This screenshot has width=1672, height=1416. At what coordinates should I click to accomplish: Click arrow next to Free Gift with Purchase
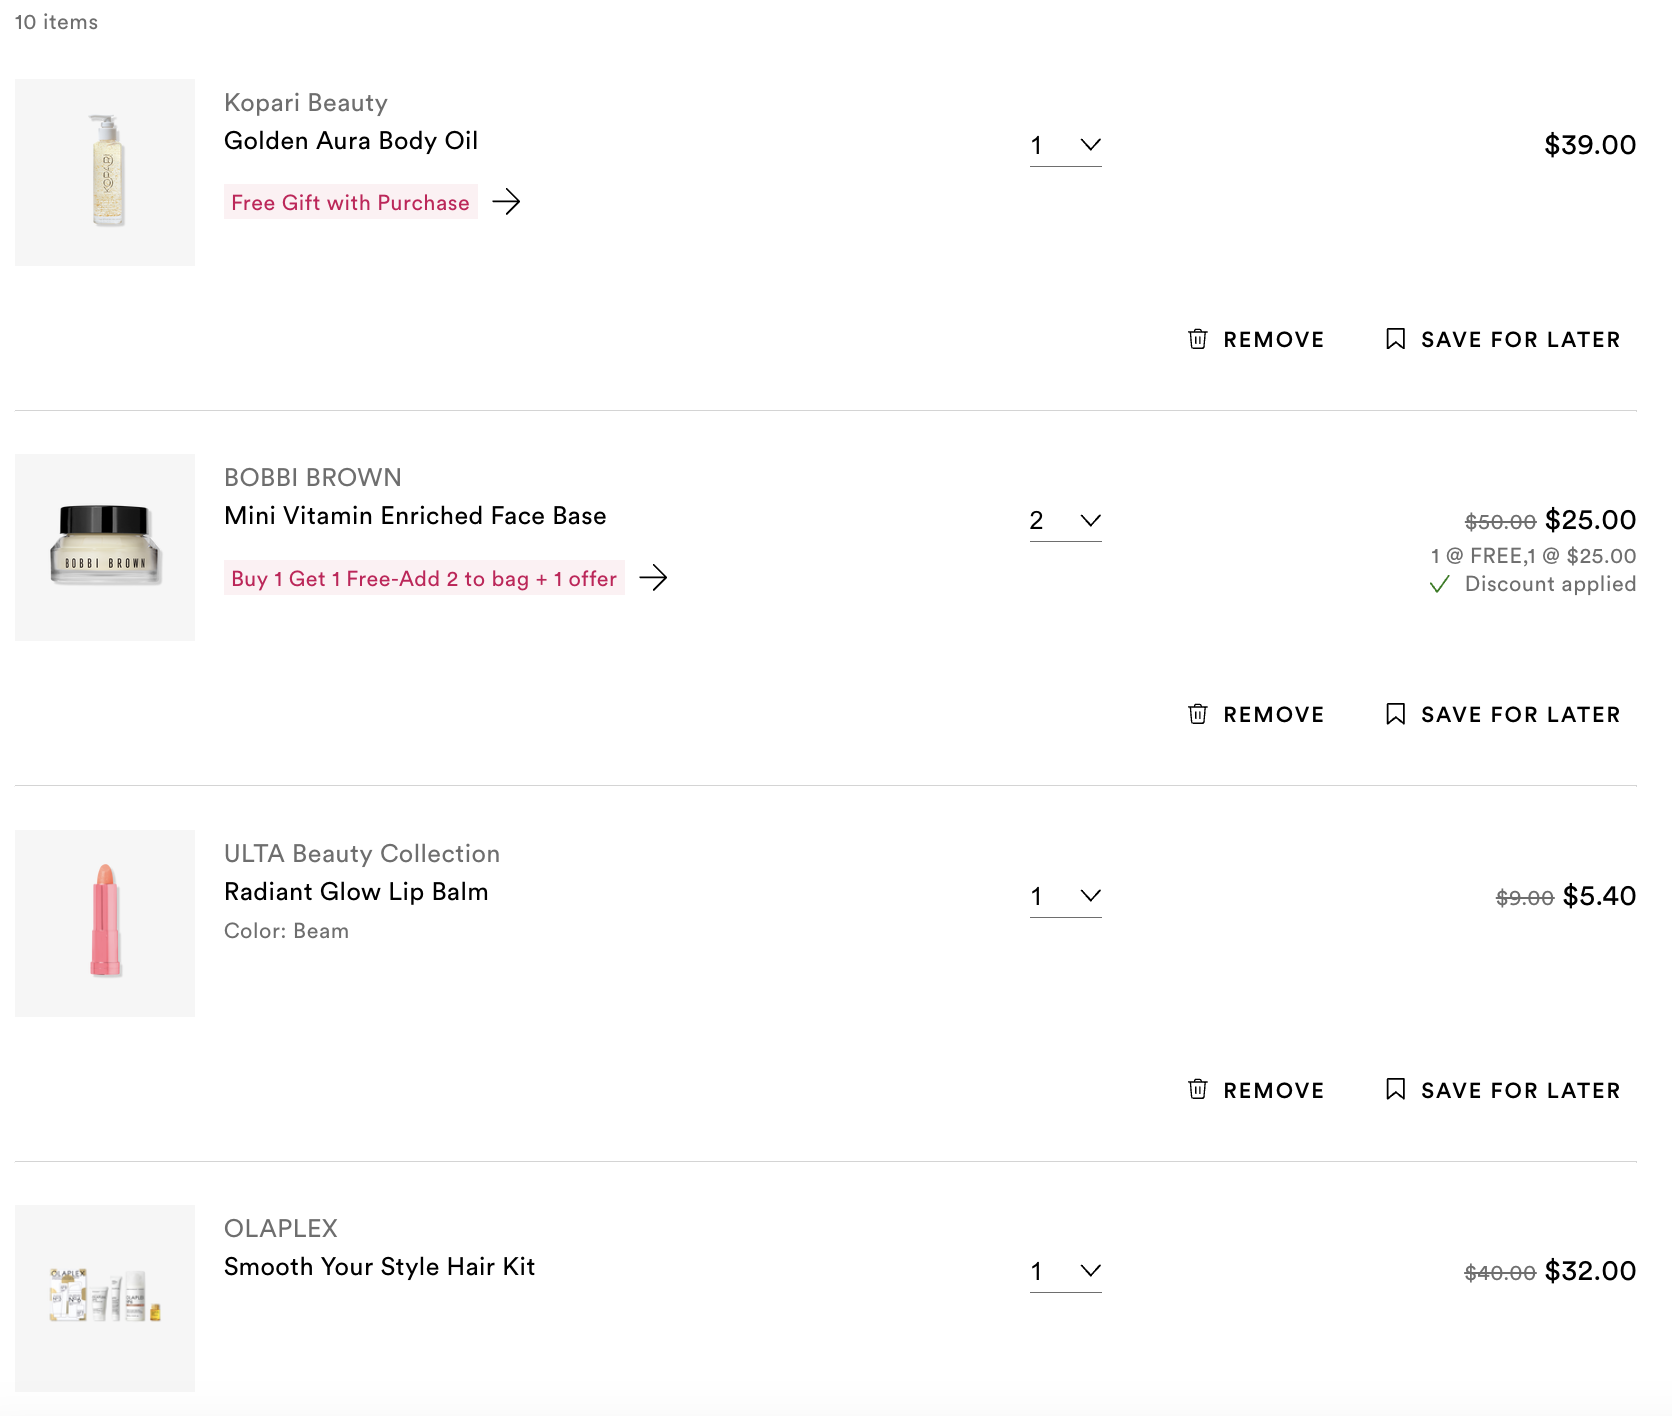click(506, 202)
